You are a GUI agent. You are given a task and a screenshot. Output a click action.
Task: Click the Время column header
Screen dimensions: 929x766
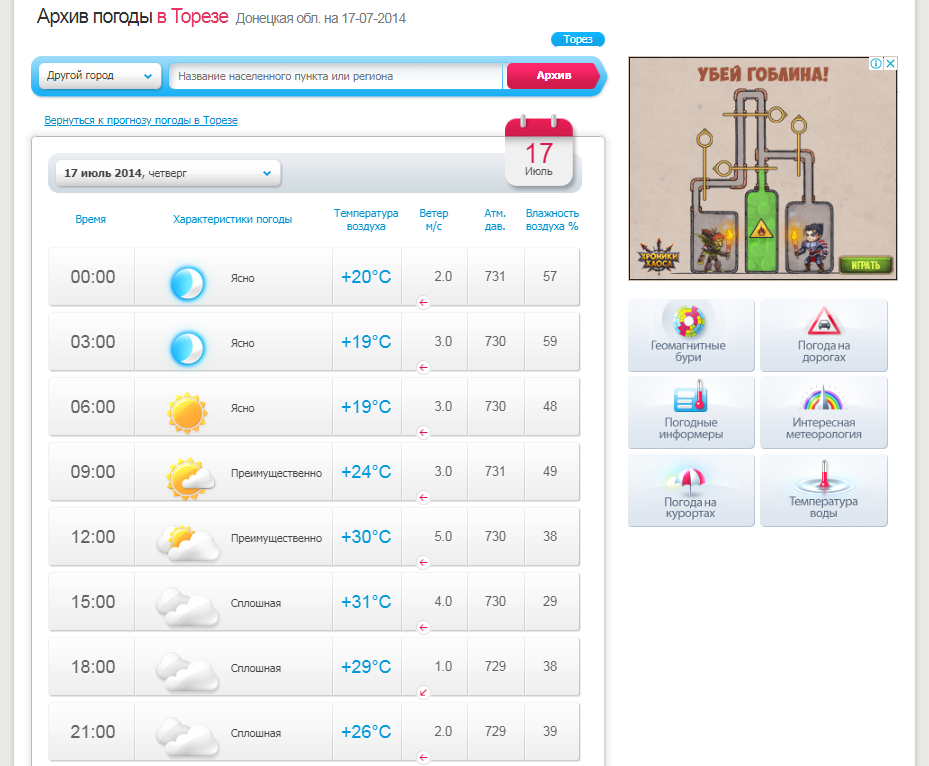point(91,219)
